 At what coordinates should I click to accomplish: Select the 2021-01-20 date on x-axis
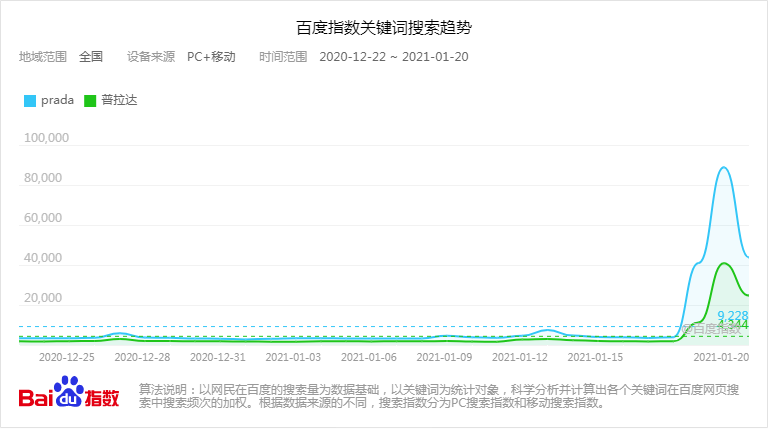coord(721,356)
